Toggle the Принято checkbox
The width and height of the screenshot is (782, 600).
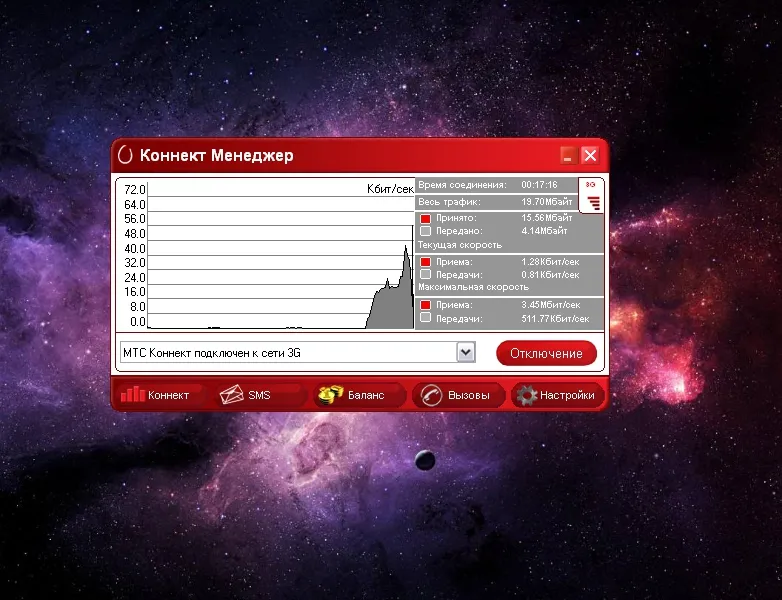(x=425, y=218)
